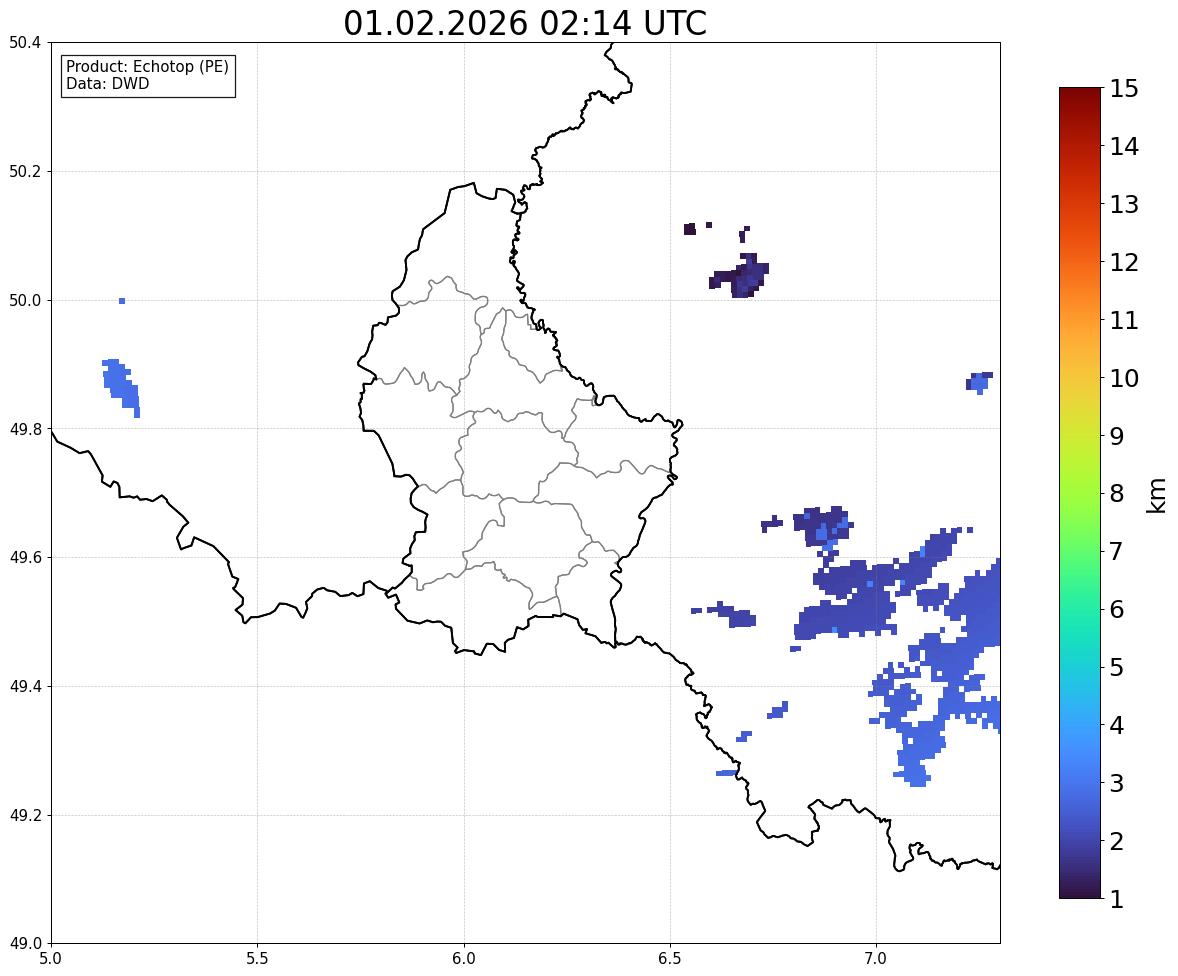Image resolution: width=1178 pixels, height=976 pixels.
Task: Click x-axis longitude label 6.5
Action: click(x=670, y=959)
